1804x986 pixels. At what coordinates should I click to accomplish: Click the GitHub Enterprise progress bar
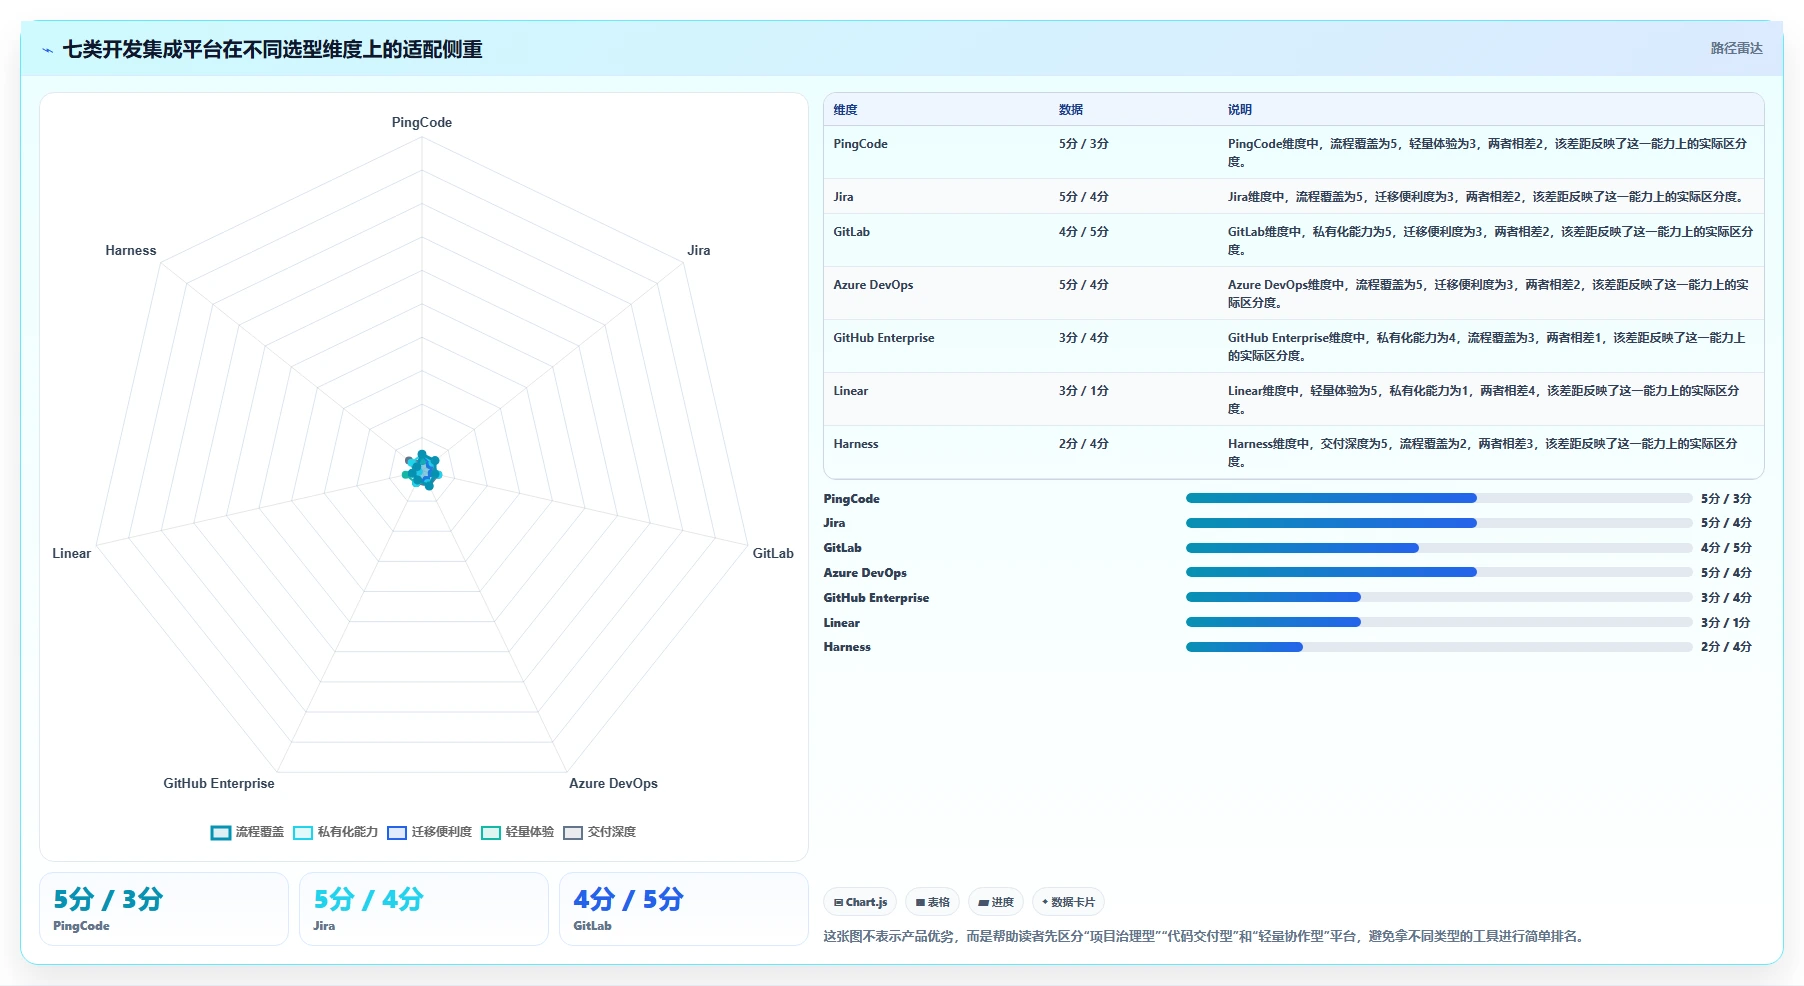point(1439,597)
